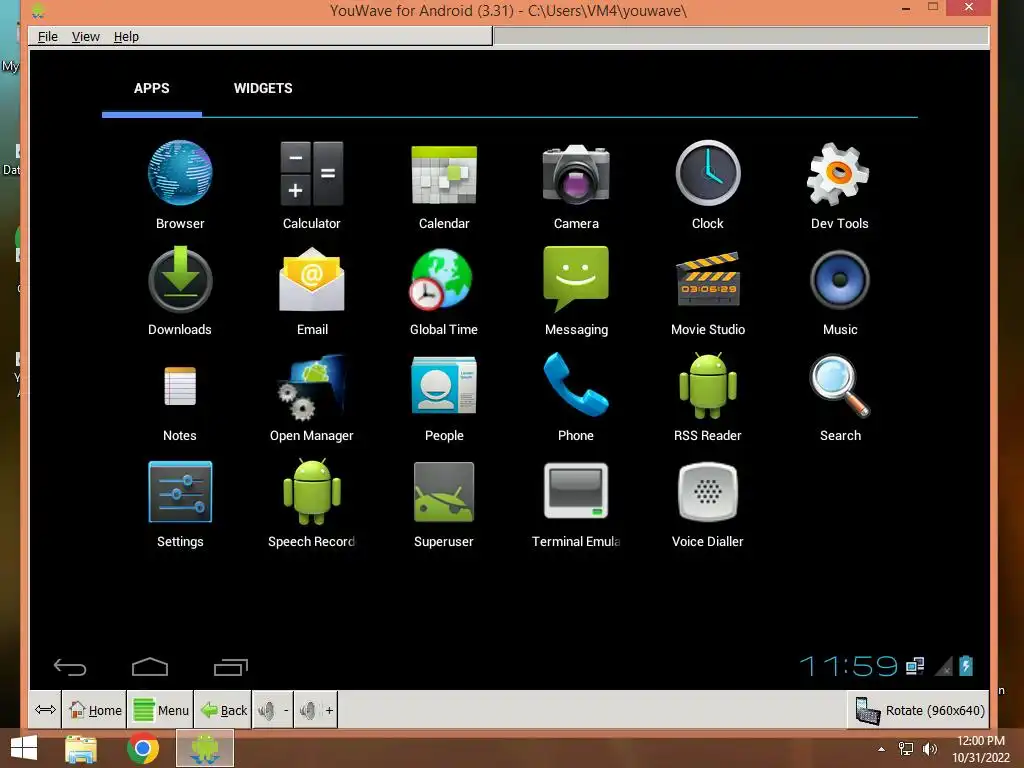
Task: Click the YouWave Back button
Action: [x=223, y=710]
